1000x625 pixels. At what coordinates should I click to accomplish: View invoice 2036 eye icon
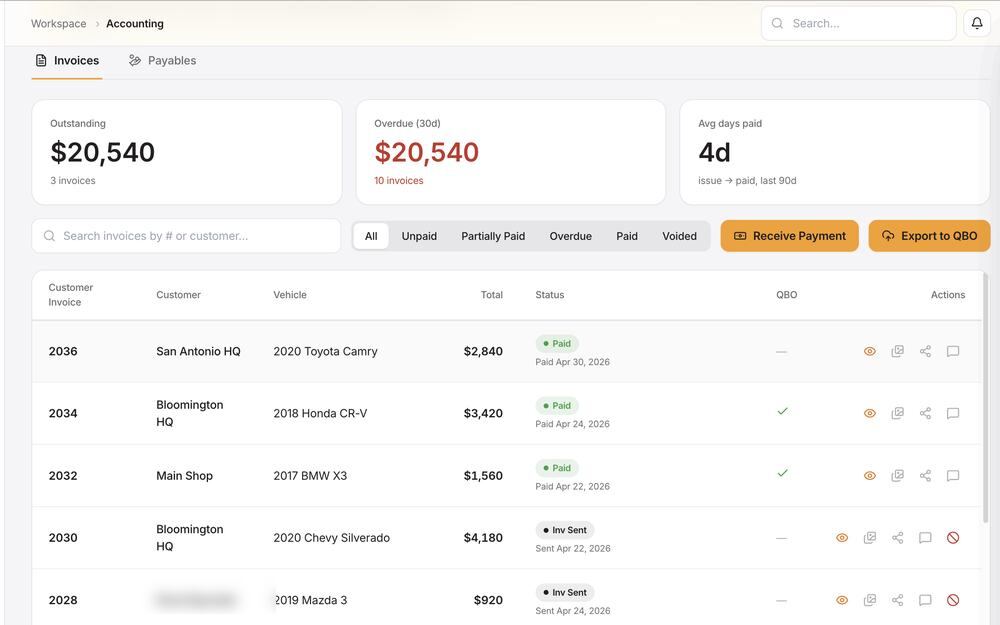[x=869, y=351]
